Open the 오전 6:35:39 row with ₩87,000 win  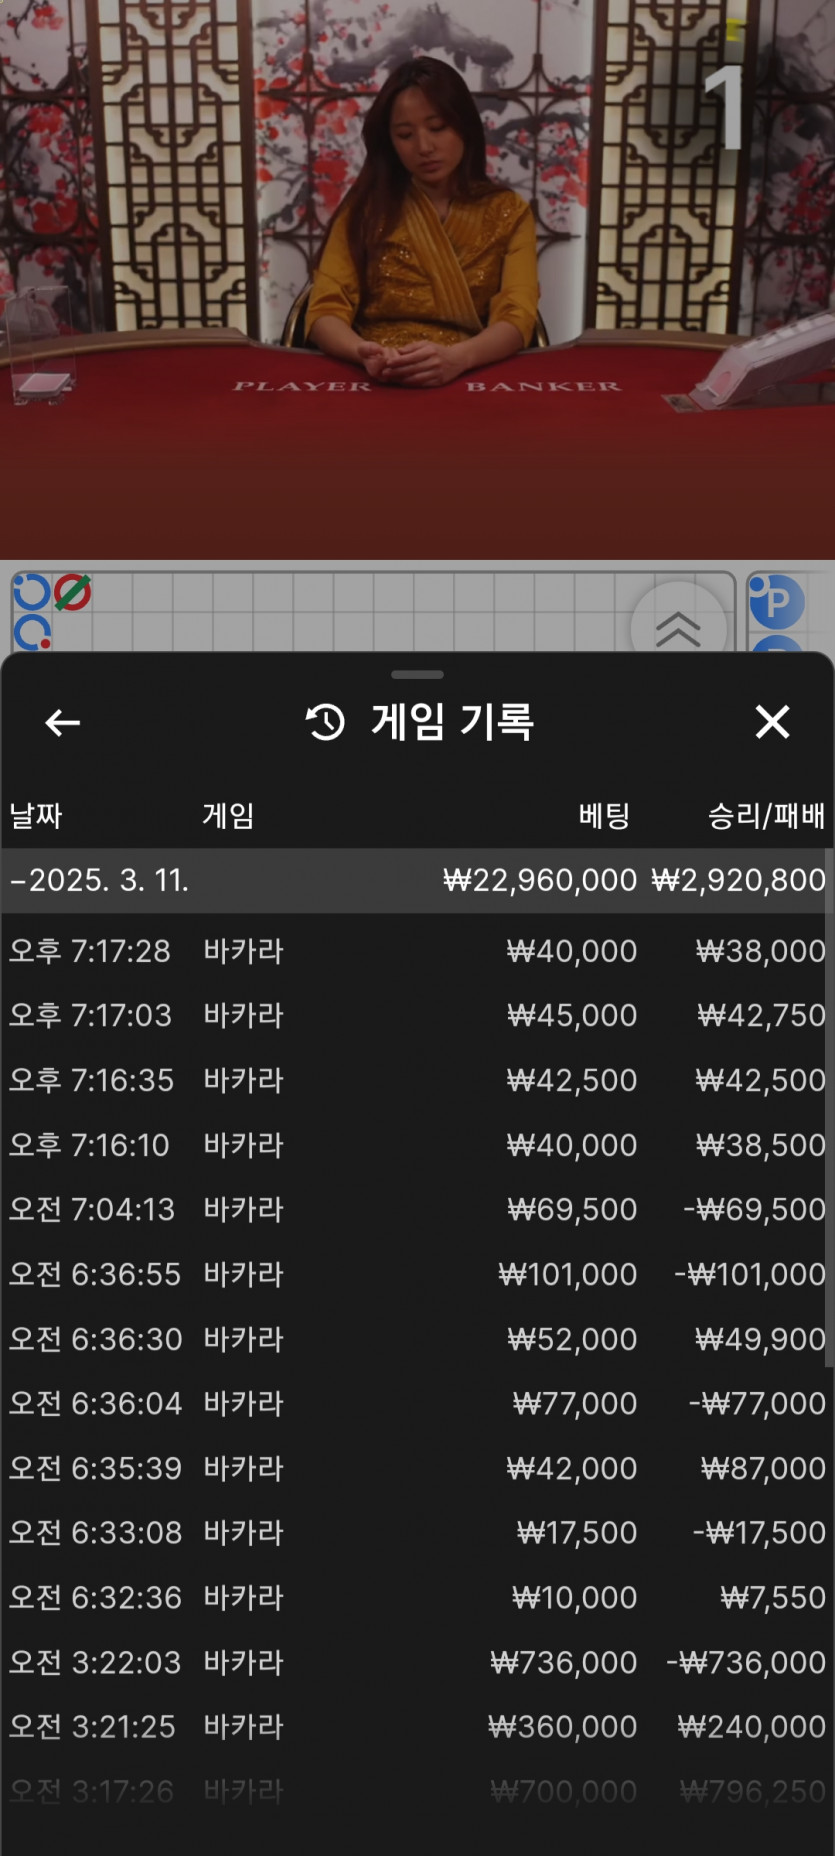point(417,1468)
